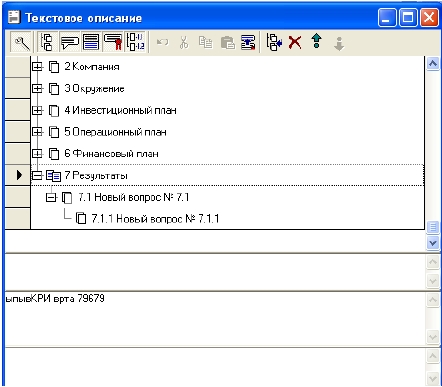Viewport: 442px width, 387px height.
Task: Click inside the text field with 'ыпывКРИ врта 79679'
Action: (215, 318)
